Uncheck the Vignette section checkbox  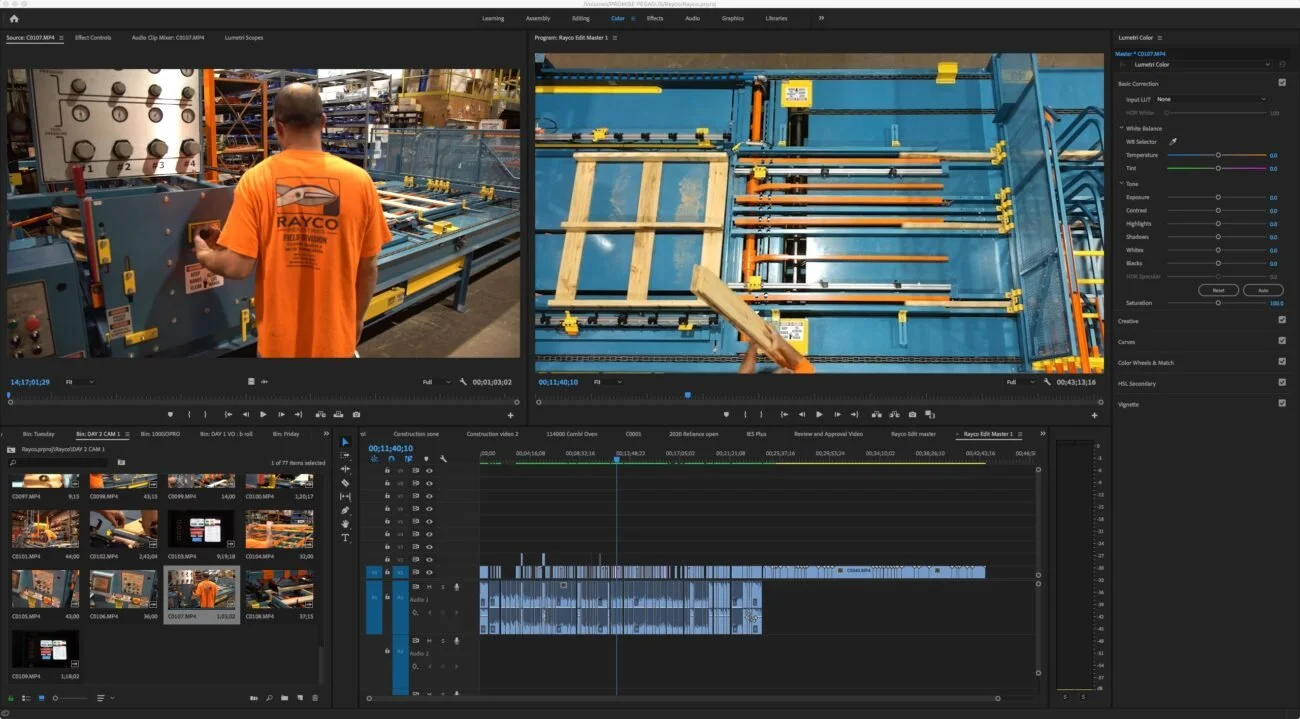[1282, 403]
